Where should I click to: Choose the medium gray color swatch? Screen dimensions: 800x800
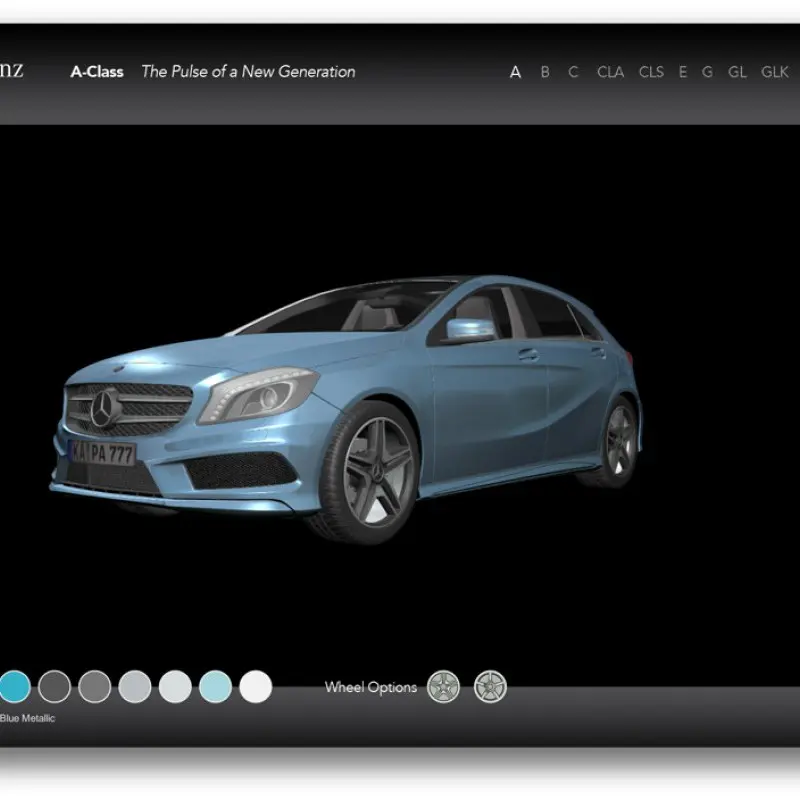(94, 686)
